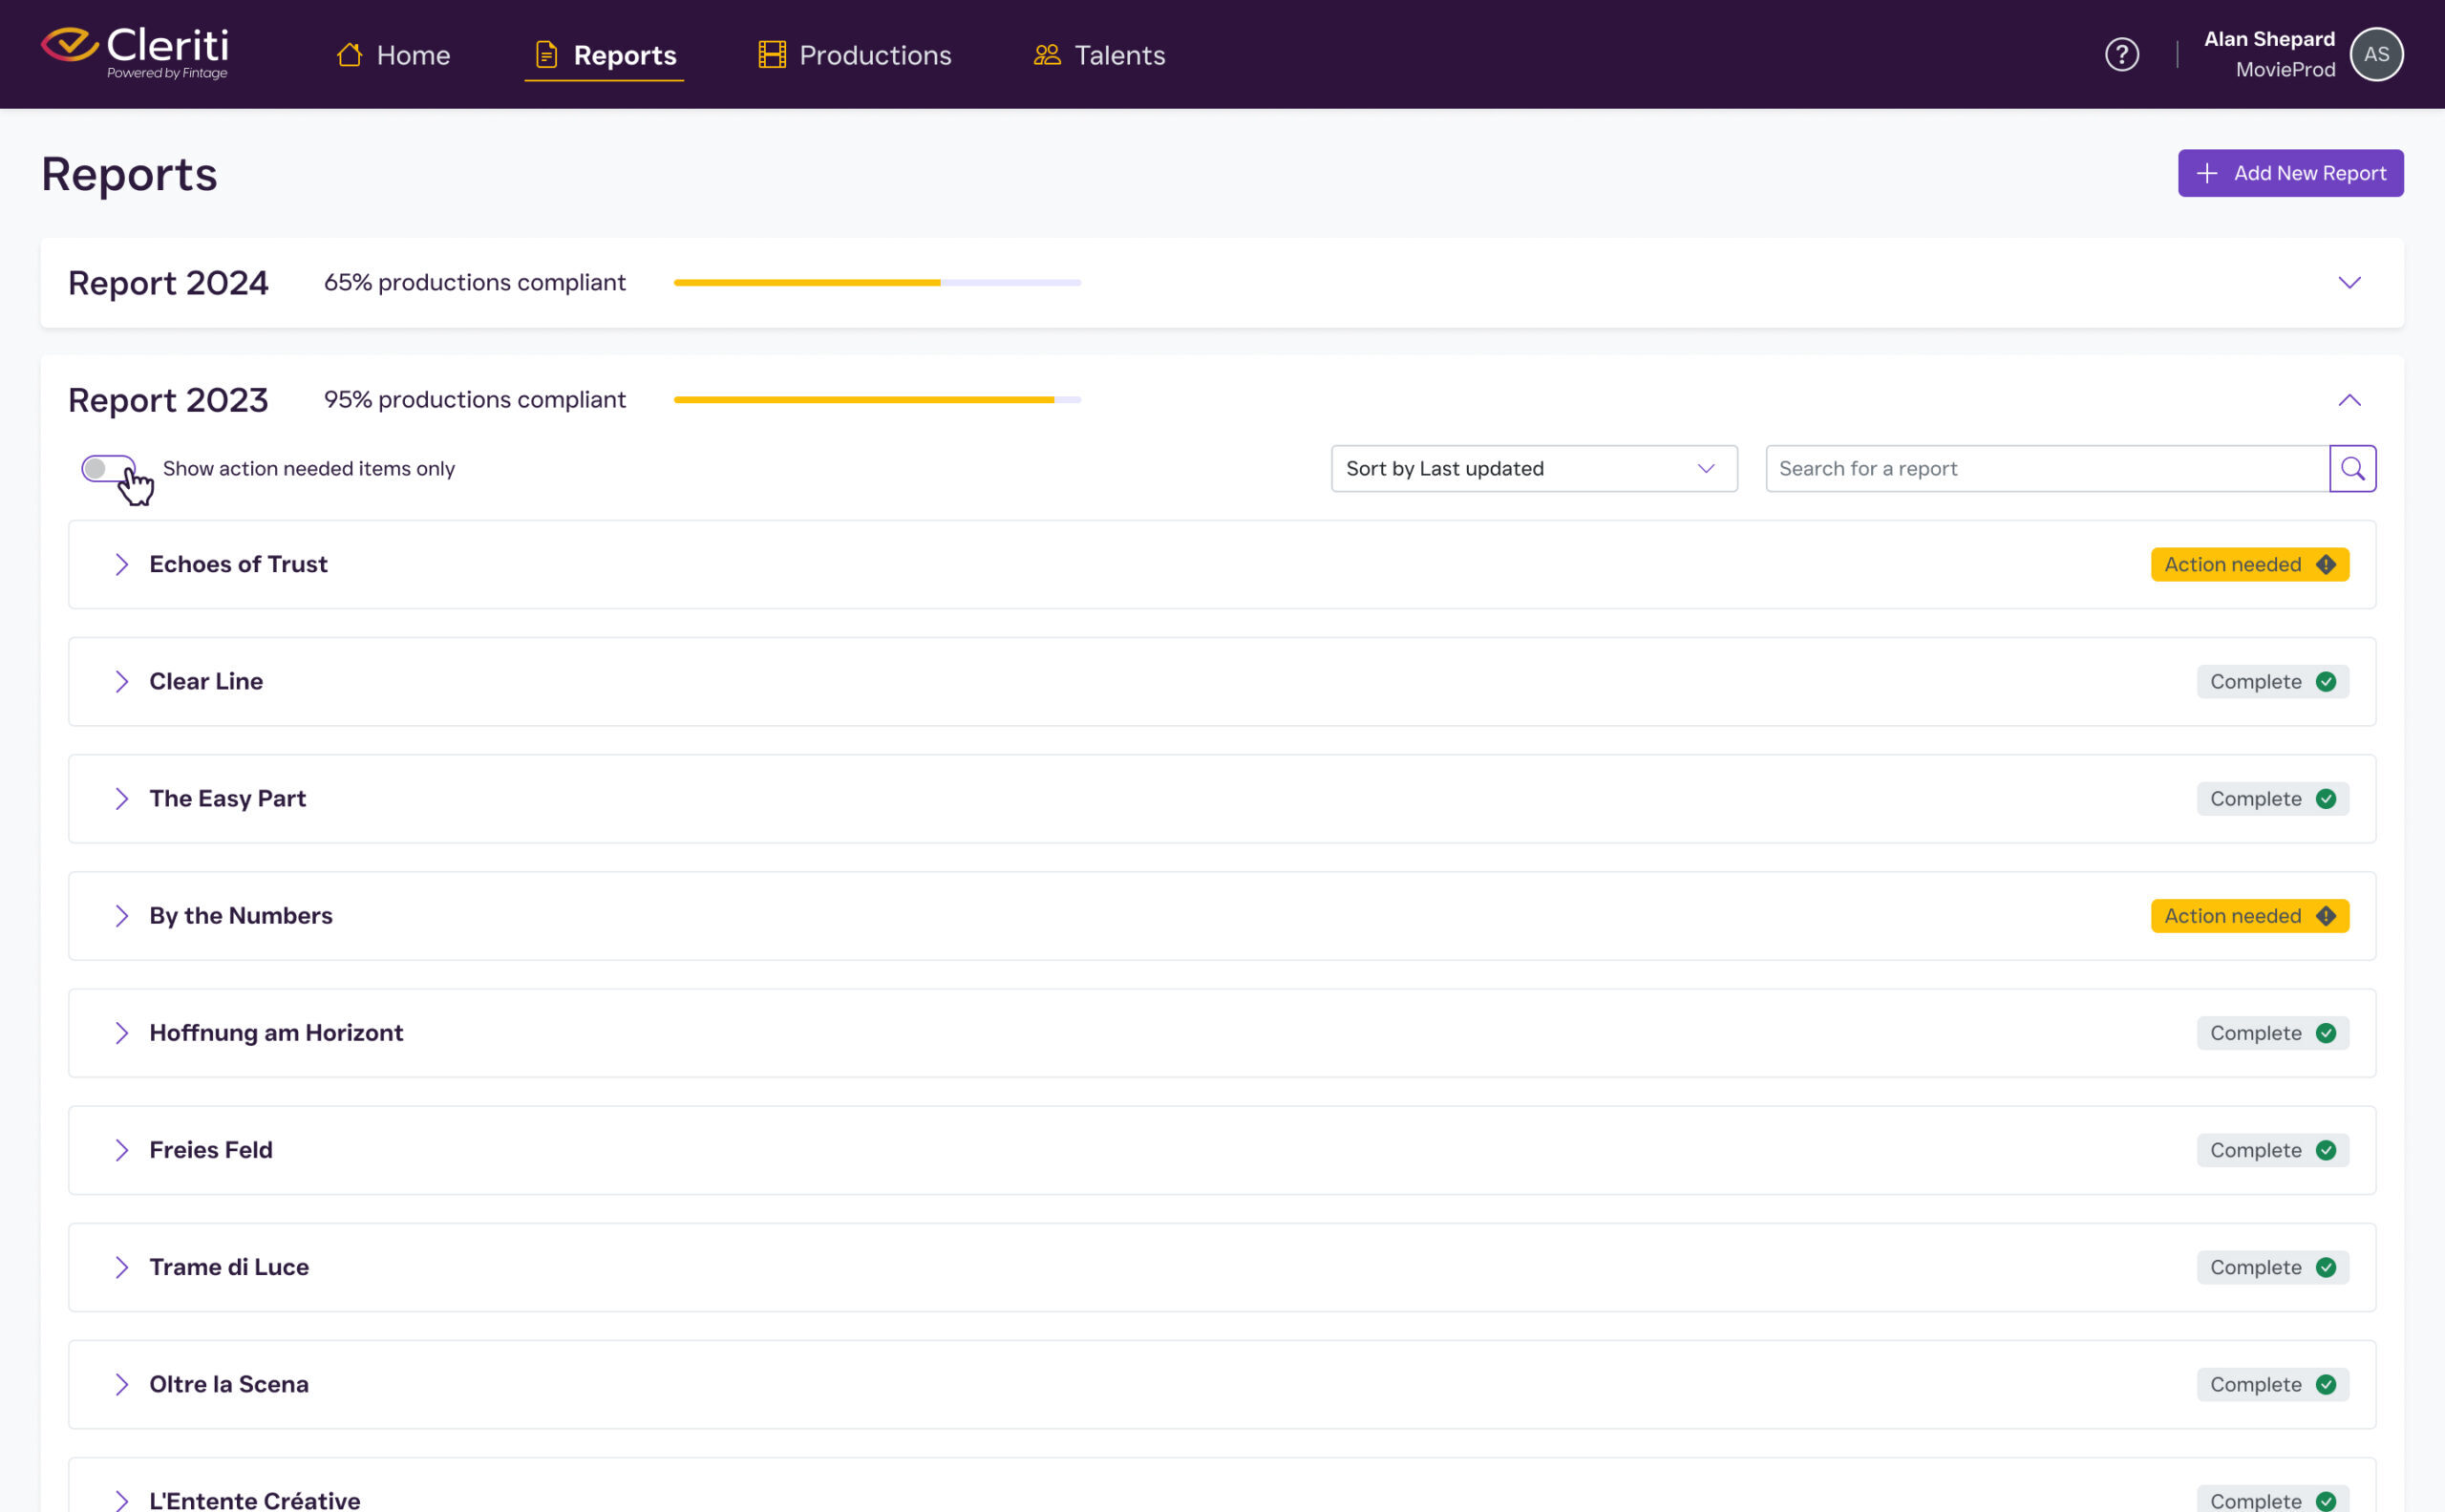
Task: Click the Report 2024 compliance progress bar
Action: point(877,283)
